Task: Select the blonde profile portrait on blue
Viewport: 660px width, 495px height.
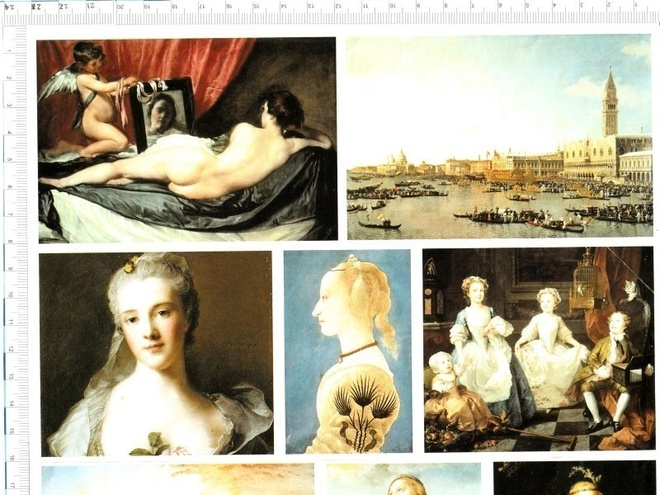Action: [348, 351]
